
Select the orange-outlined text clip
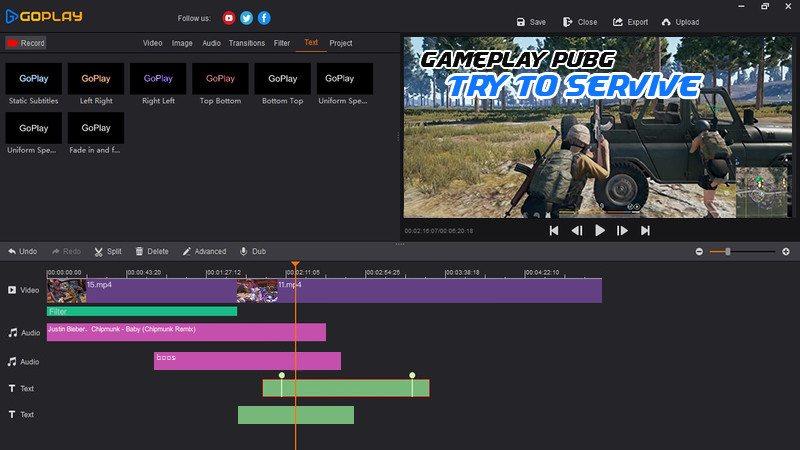pos(346,388)
